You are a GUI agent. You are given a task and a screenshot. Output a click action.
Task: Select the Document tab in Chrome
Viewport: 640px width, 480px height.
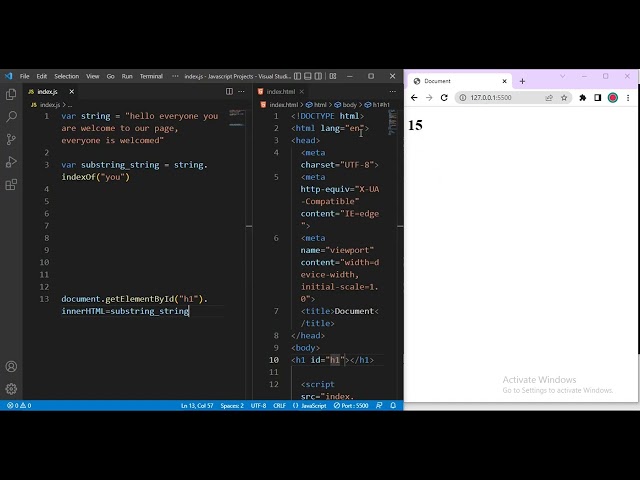coord(460,81)
